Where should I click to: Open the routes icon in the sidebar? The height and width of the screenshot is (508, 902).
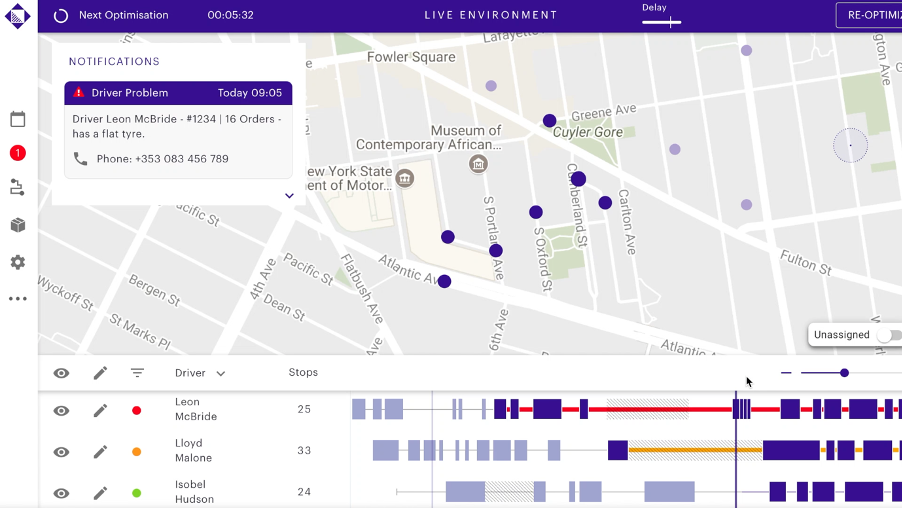pyautogui.click(x=17, y=188)
